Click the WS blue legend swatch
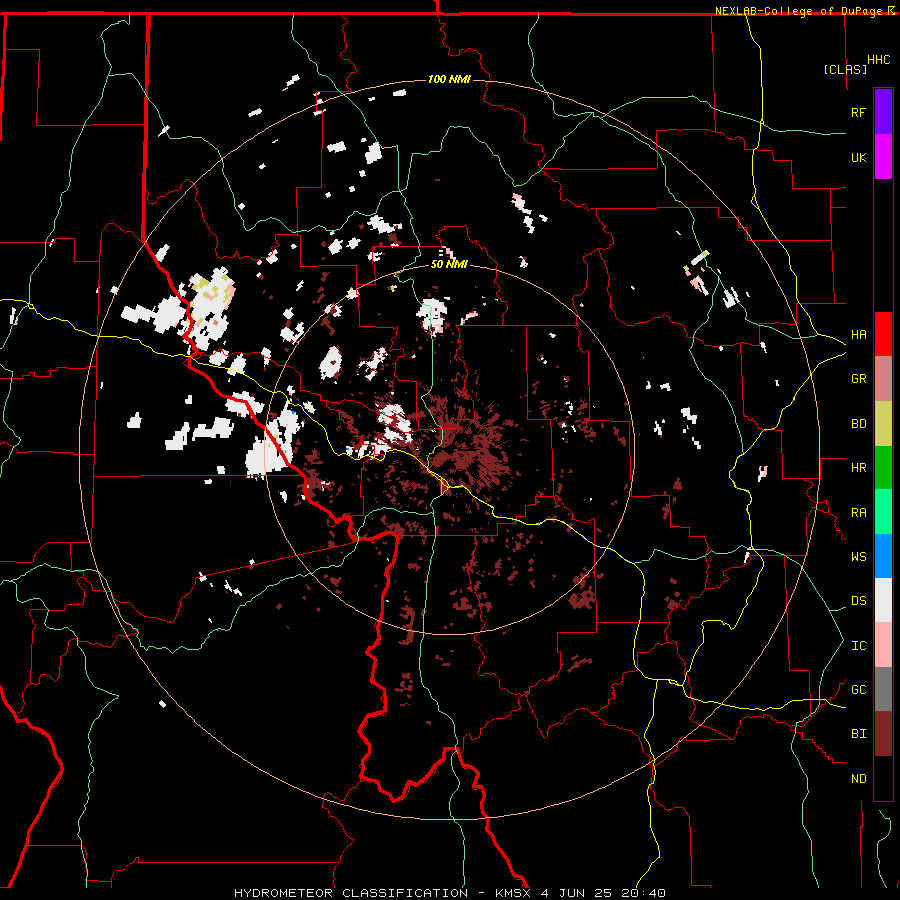The height and width of the screenshot is (900, 900). click(883, 556)
